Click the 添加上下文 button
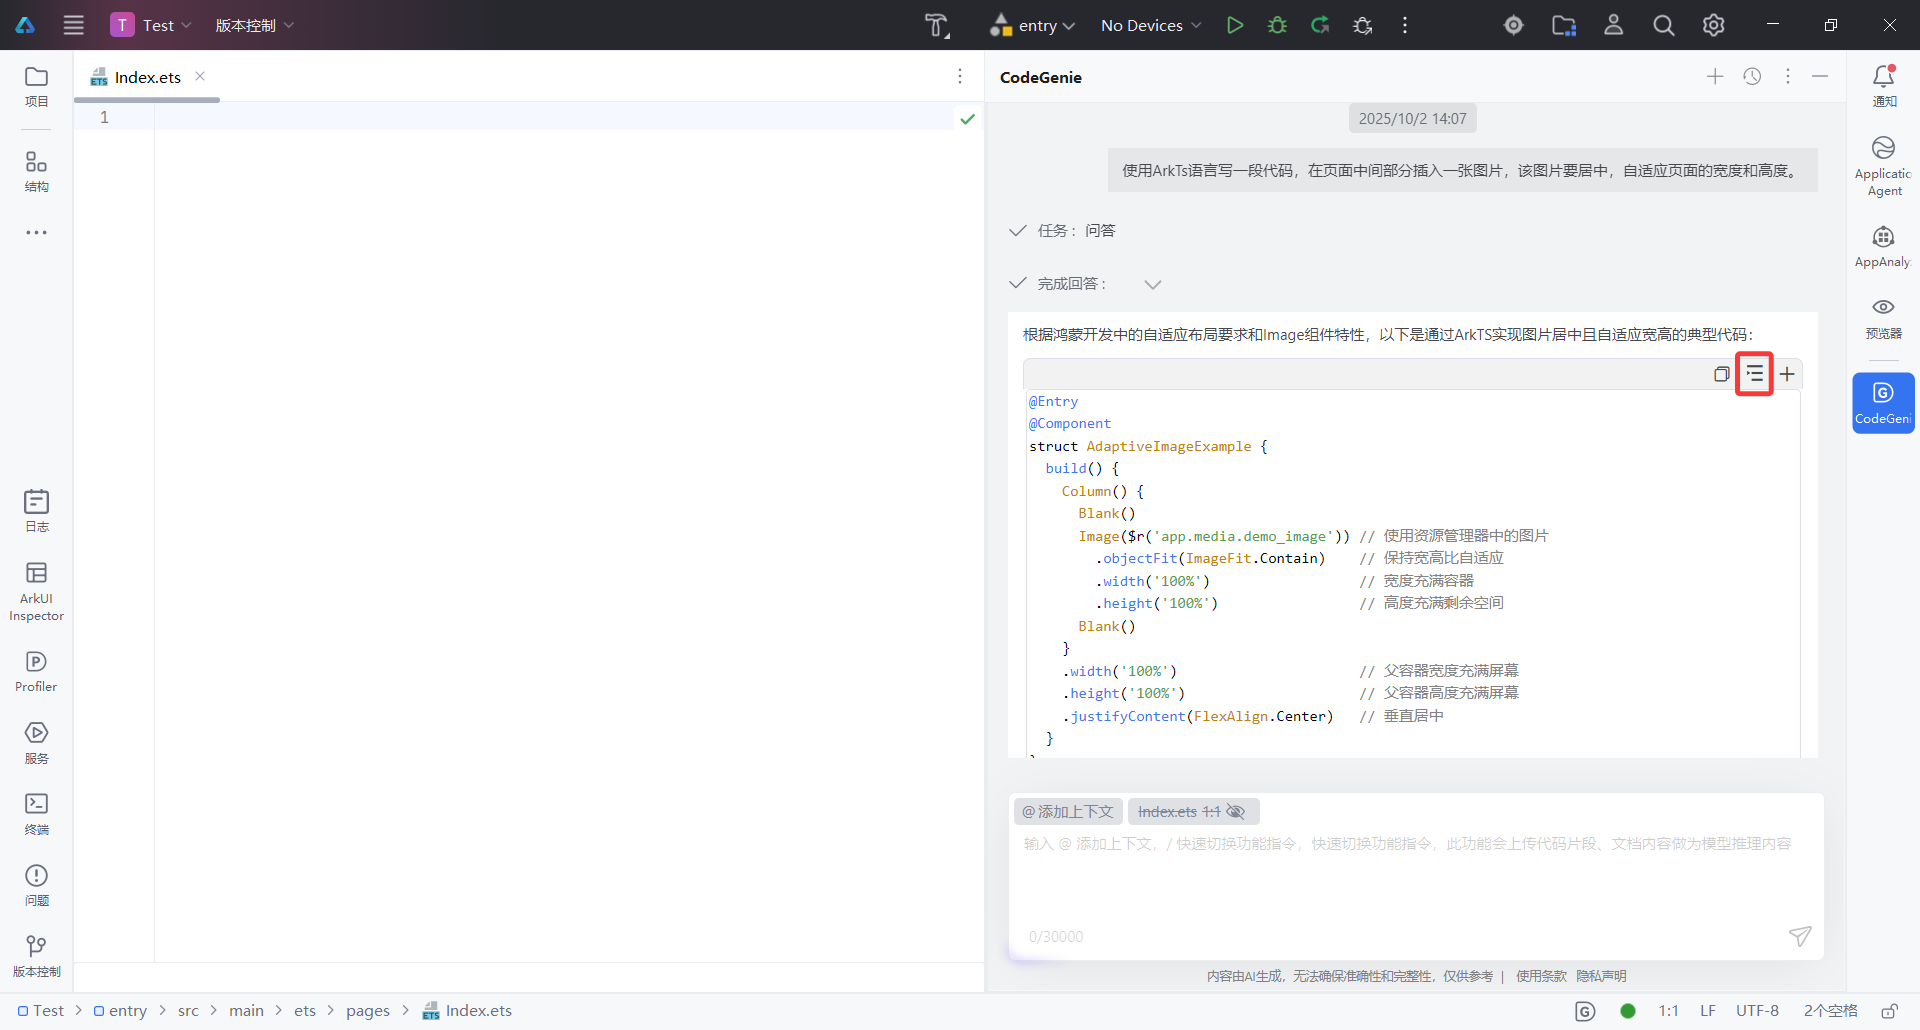 (x=1068, y=812)
